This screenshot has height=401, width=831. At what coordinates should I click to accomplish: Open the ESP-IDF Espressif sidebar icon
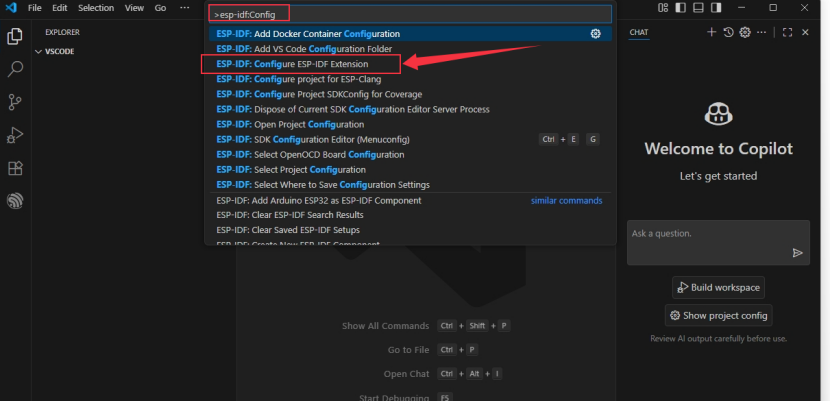(x=15, y=201)
